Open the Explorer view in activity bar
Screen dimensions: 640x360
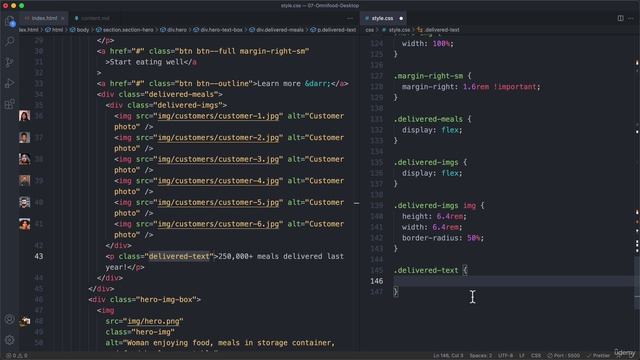click(x=10, y=21)
